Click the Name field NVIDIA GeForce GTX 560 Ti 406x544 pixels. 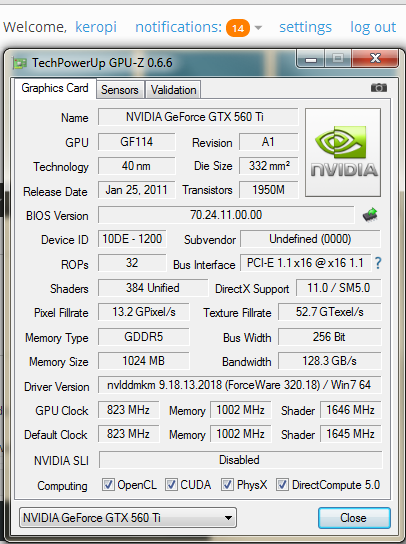click(x=198, y=117)
